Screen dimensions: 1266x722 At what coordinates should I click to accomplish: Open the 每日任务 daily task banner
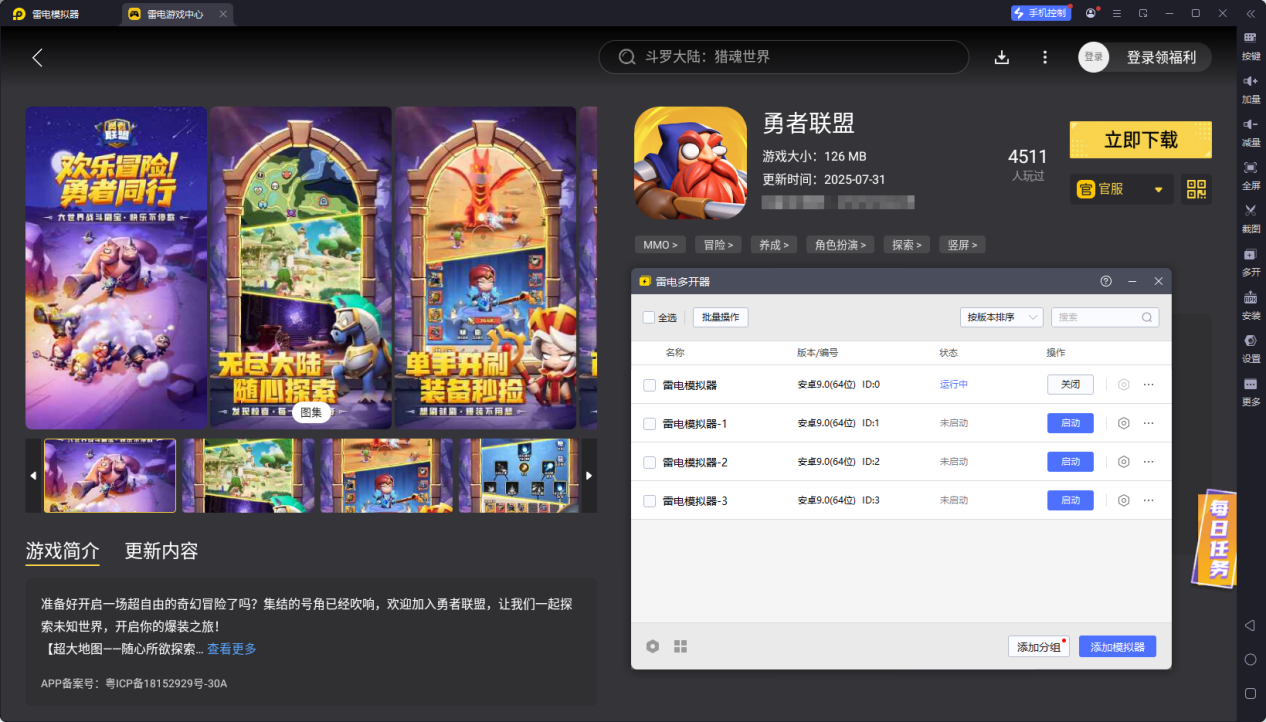coord(1216,537)
